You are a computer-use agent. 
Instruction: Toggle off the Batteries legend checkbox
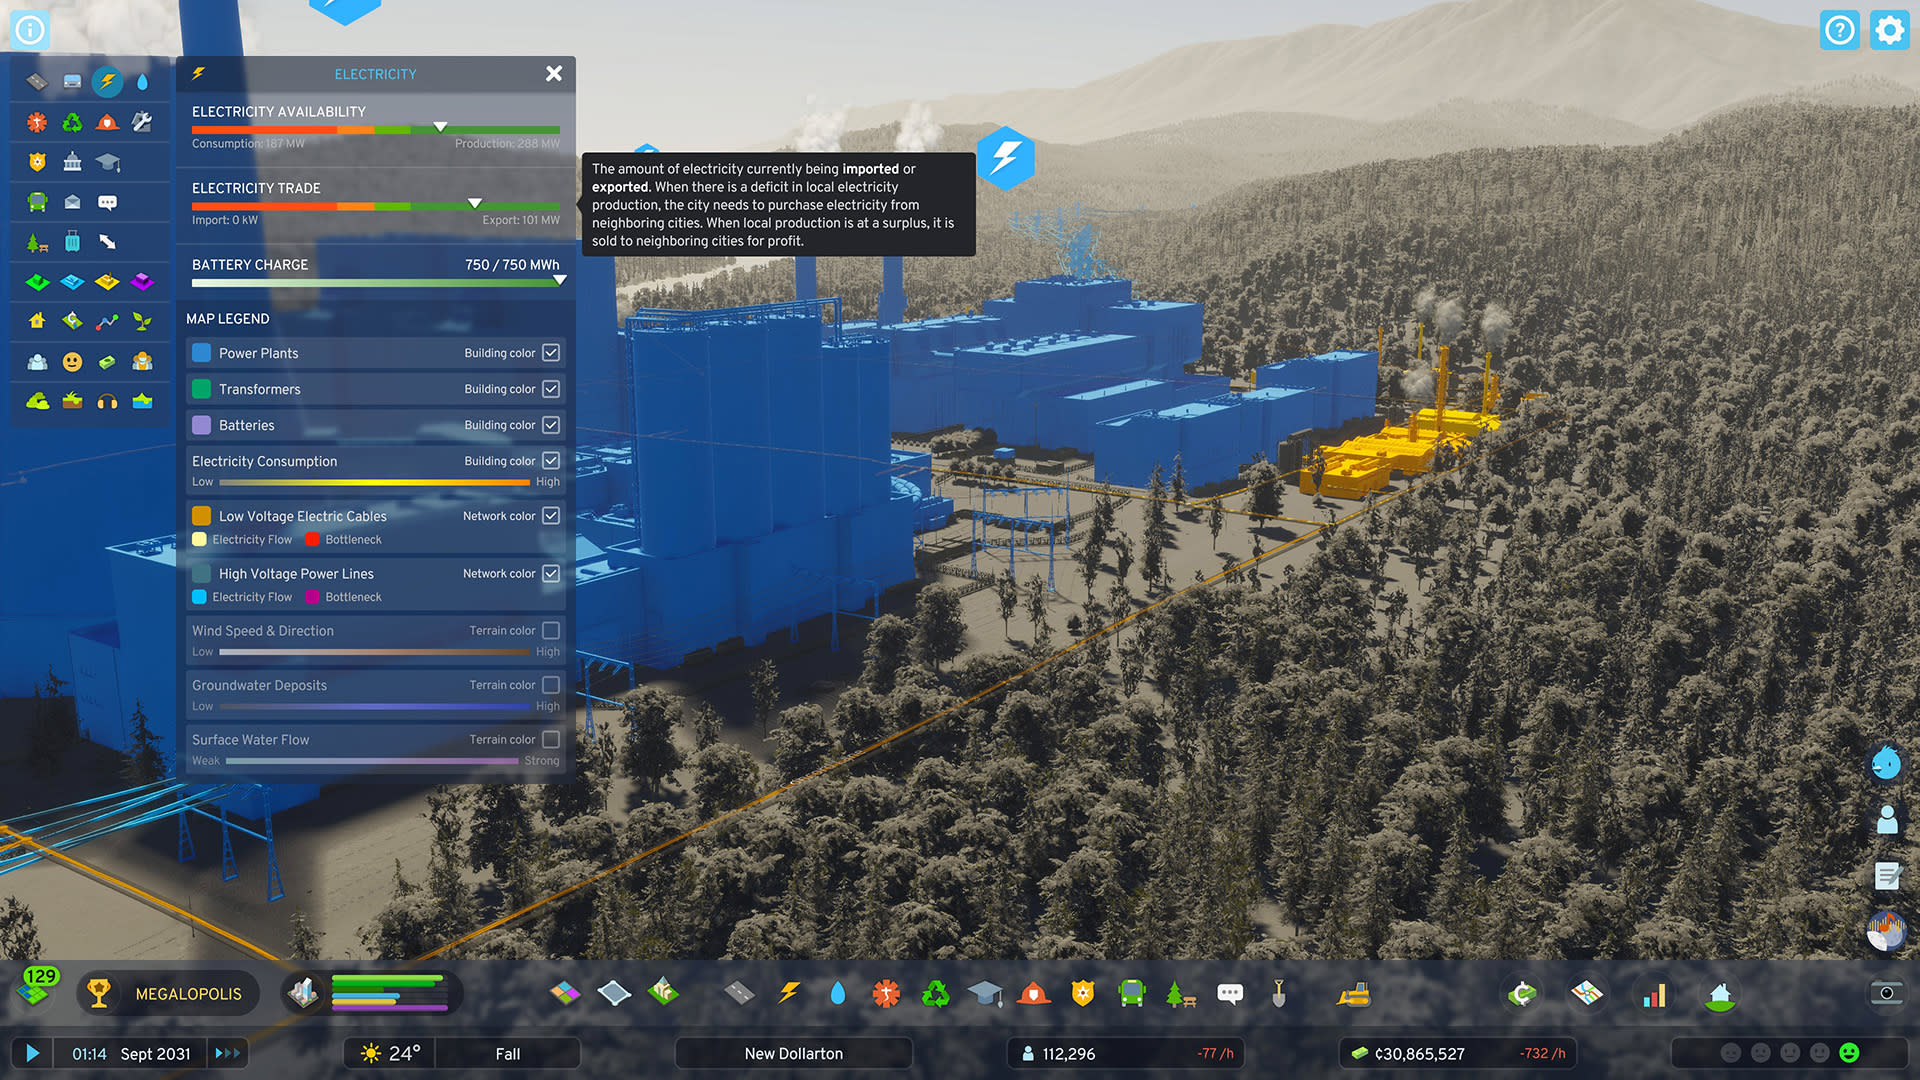551,424
